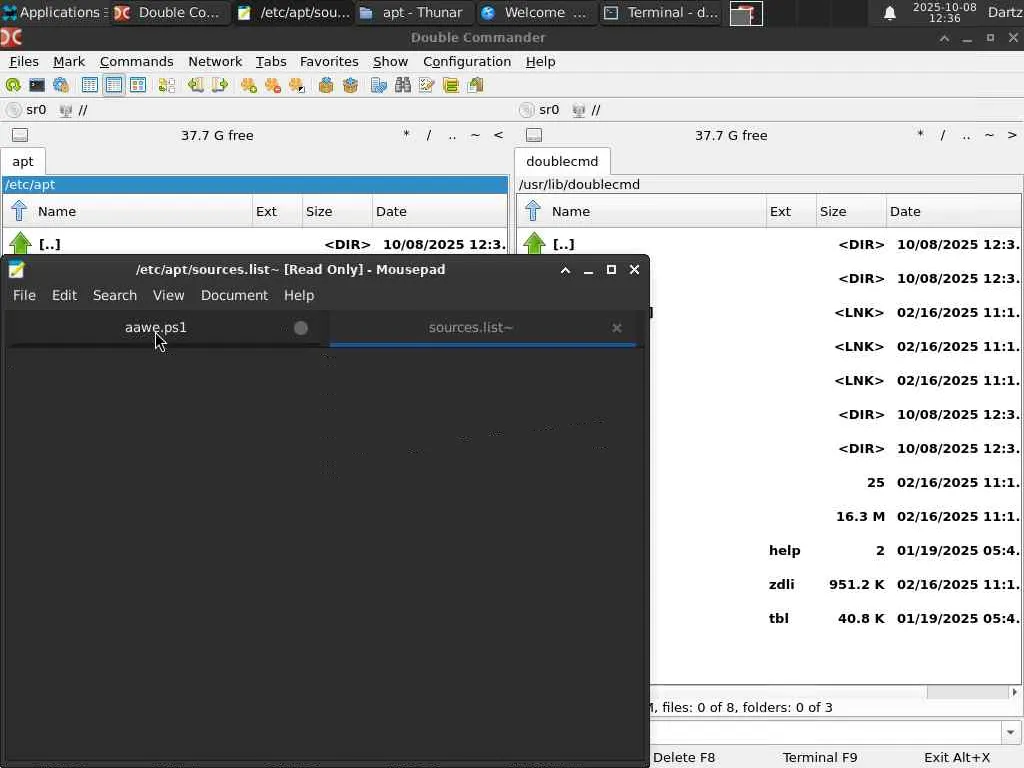1024x768 pixels.
Task: Open the Configuration menu
Action: (467, 61)
